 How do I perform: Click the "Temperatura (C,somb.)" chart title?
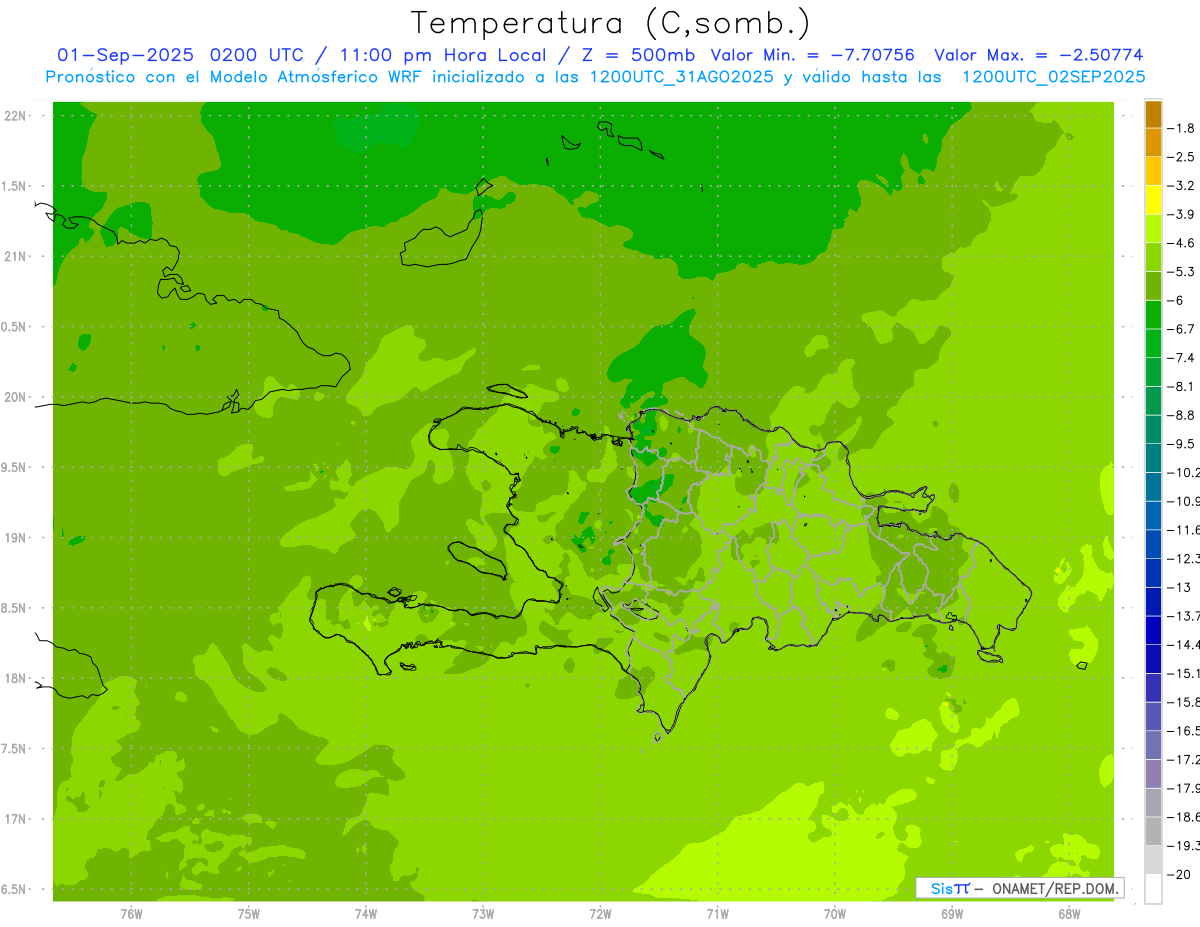[611, 23]
